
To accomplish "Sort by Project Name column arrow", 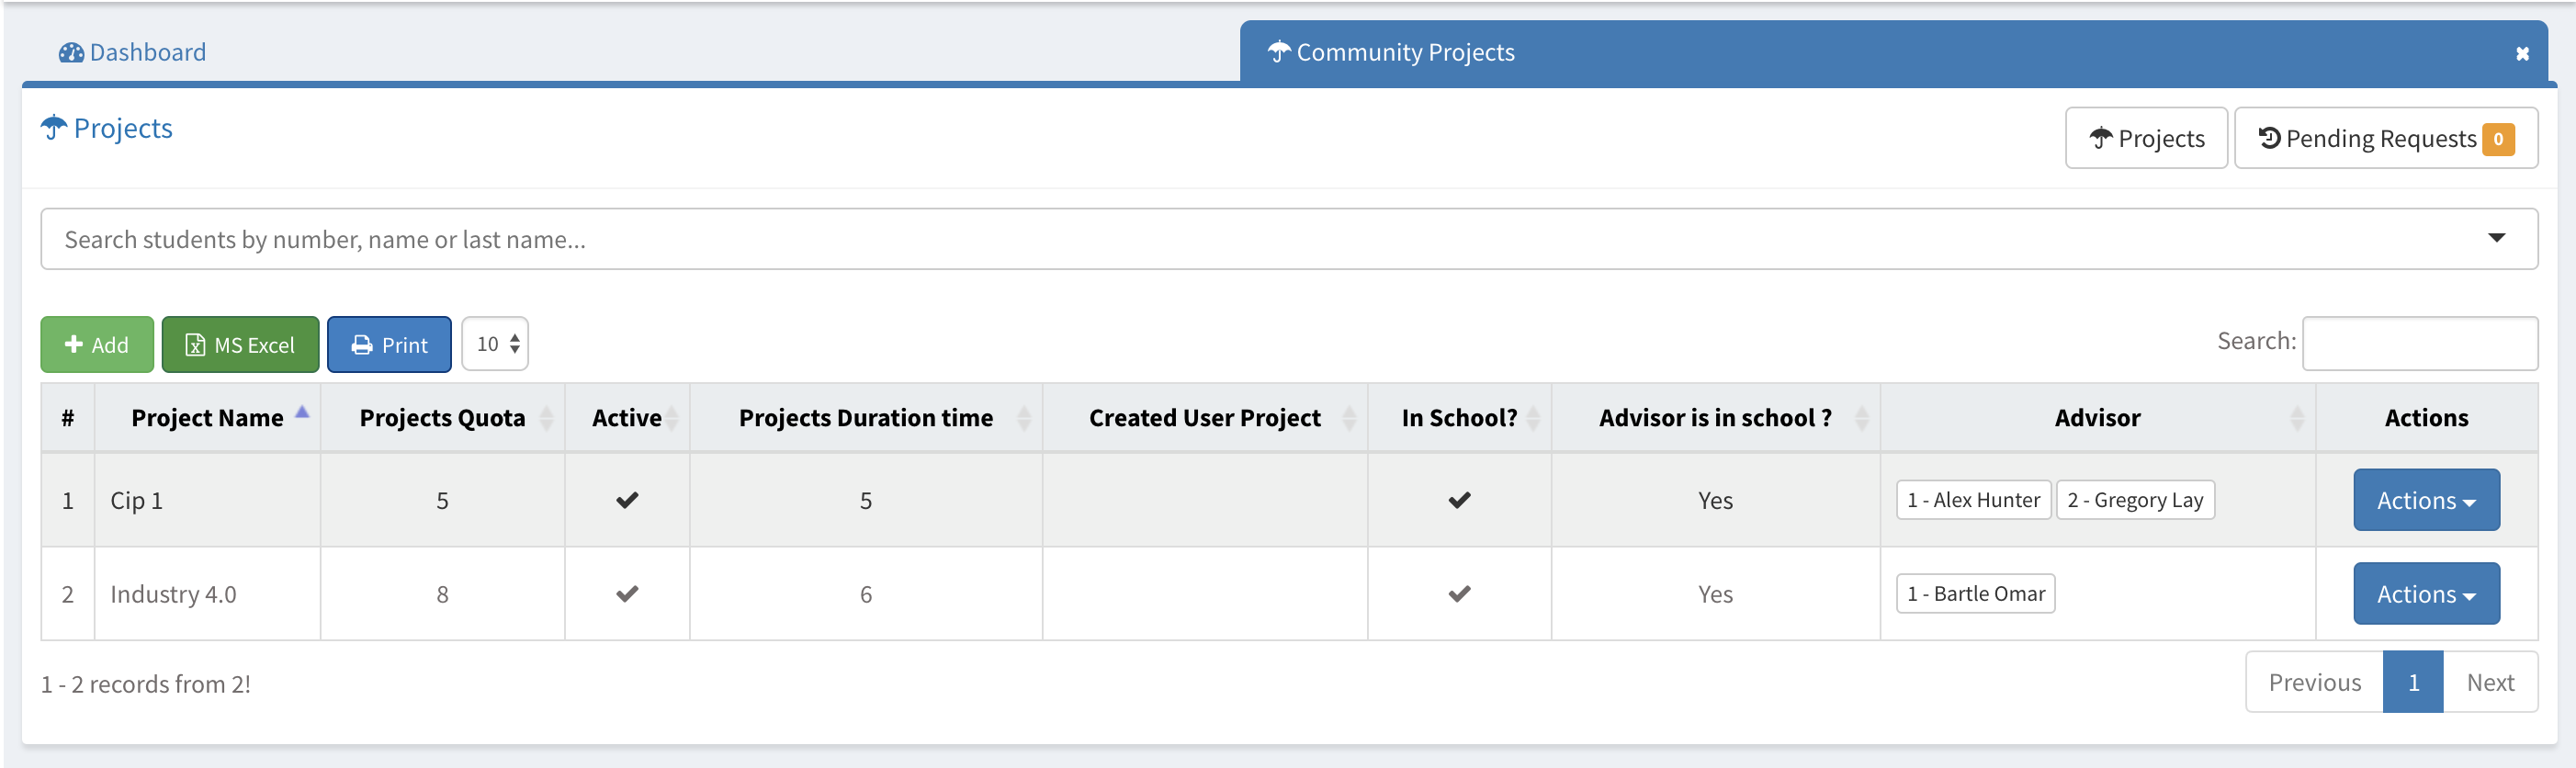I will [x=302, y=413].
